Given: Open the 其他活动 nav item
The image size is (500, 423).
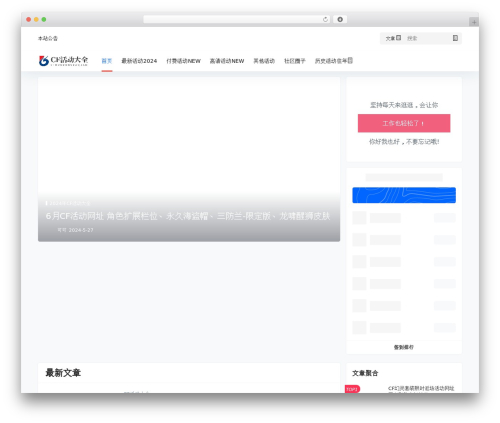Looking at the screenshot, I should [x=264, y=61].
